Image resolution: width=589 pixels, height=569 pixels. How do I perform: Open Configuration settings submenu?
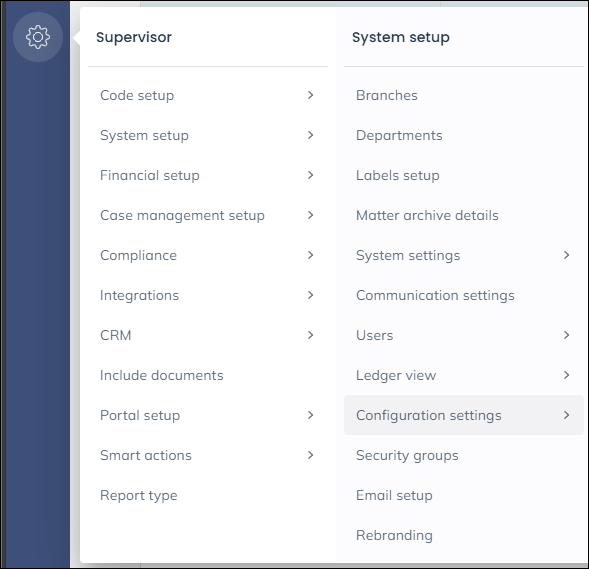pyautogui.click(x=464, y=415)
